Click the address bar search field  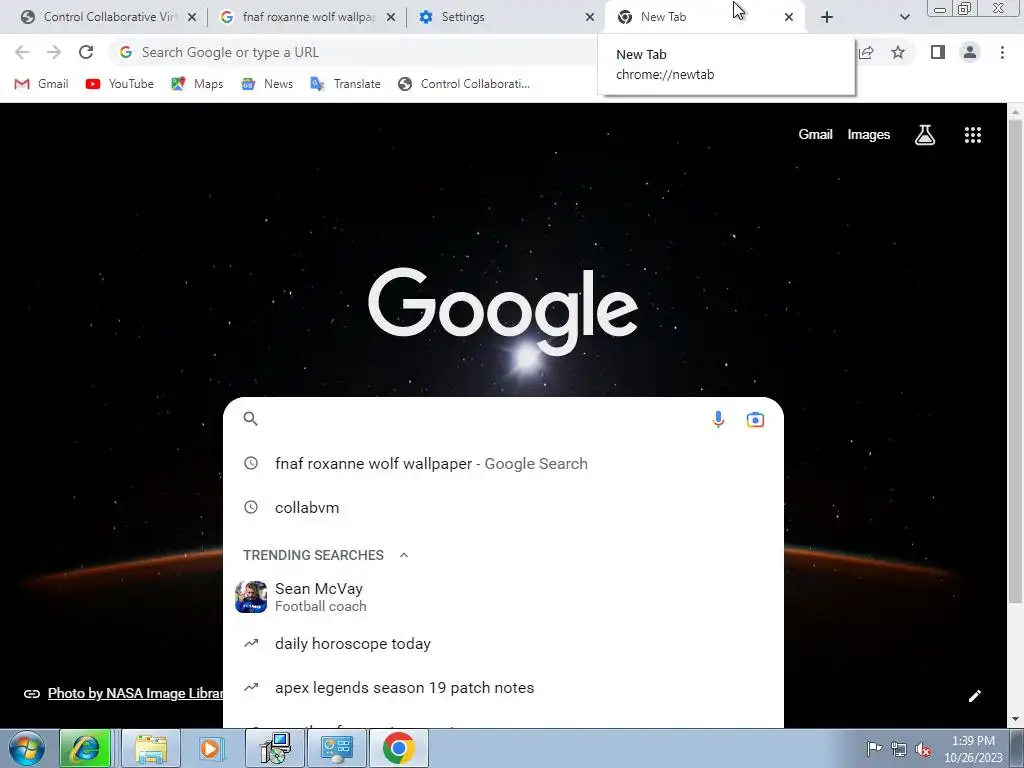353,52
